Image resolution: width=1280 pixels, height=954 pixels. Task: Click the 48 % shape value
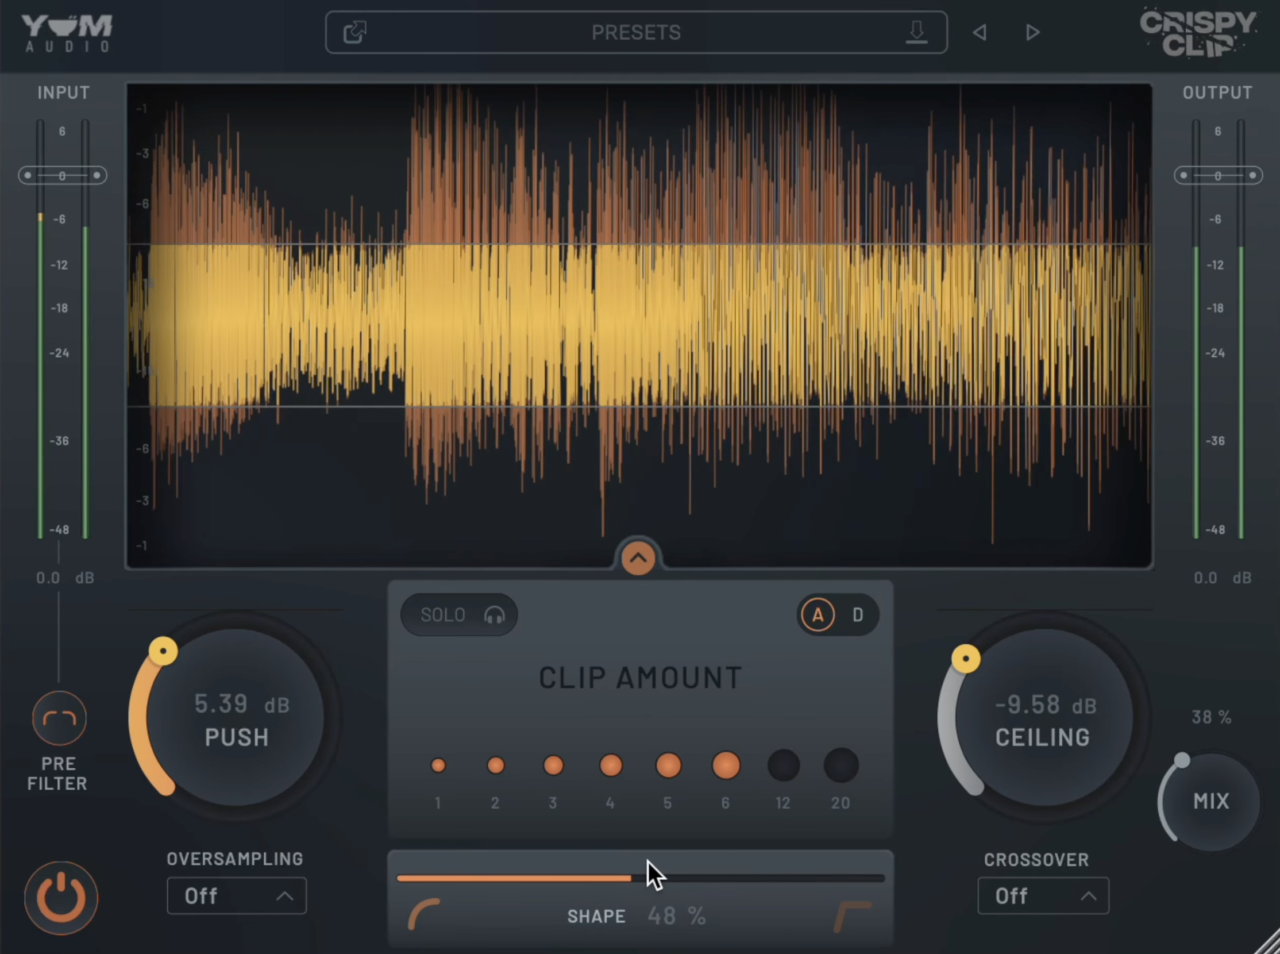coord(677,916)
